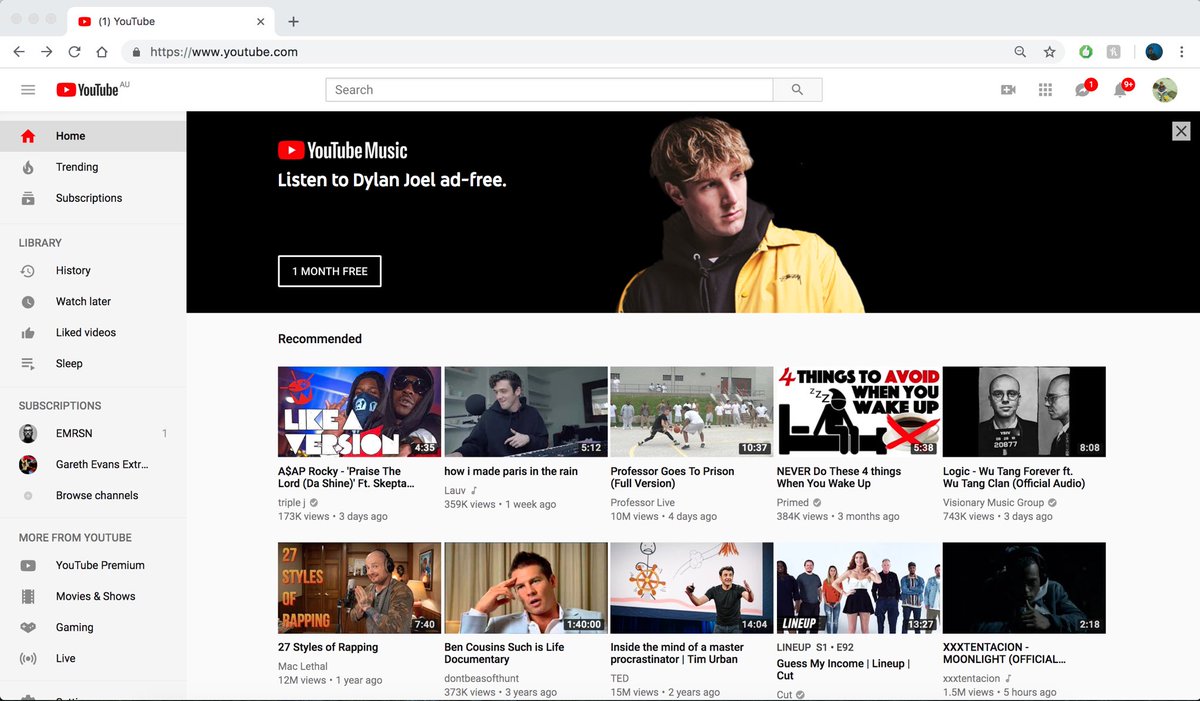The height and width of the screenshot is (701, 1200).
Task: Open the Logic Wu Tang Forever thumbnail
Action: (1024, 412)
